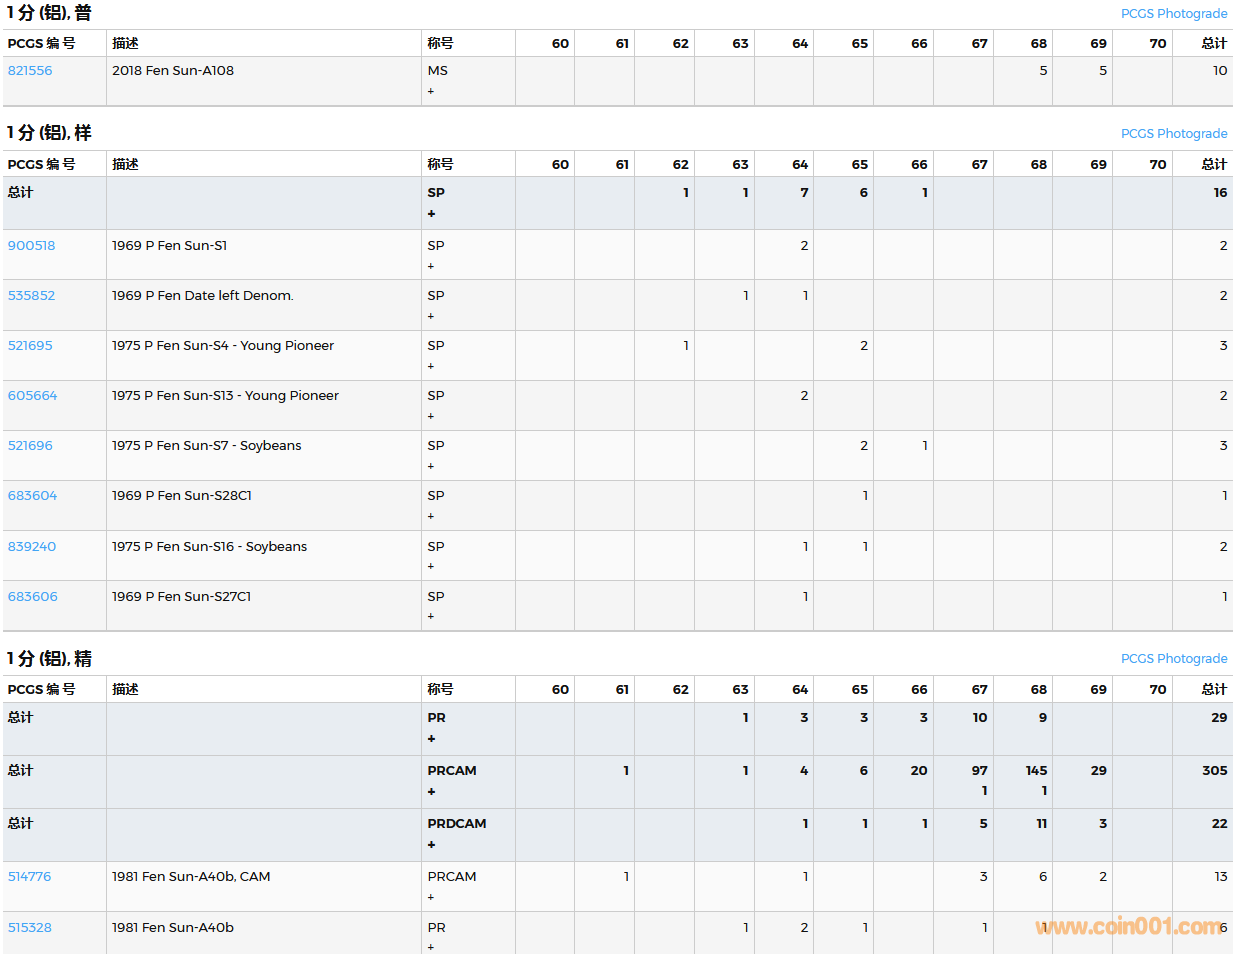Expand plus under MS for 2018 Fen Sun-A108
Screen dimensions: 1235x954
pyautogui.click(x=431, y=92)
